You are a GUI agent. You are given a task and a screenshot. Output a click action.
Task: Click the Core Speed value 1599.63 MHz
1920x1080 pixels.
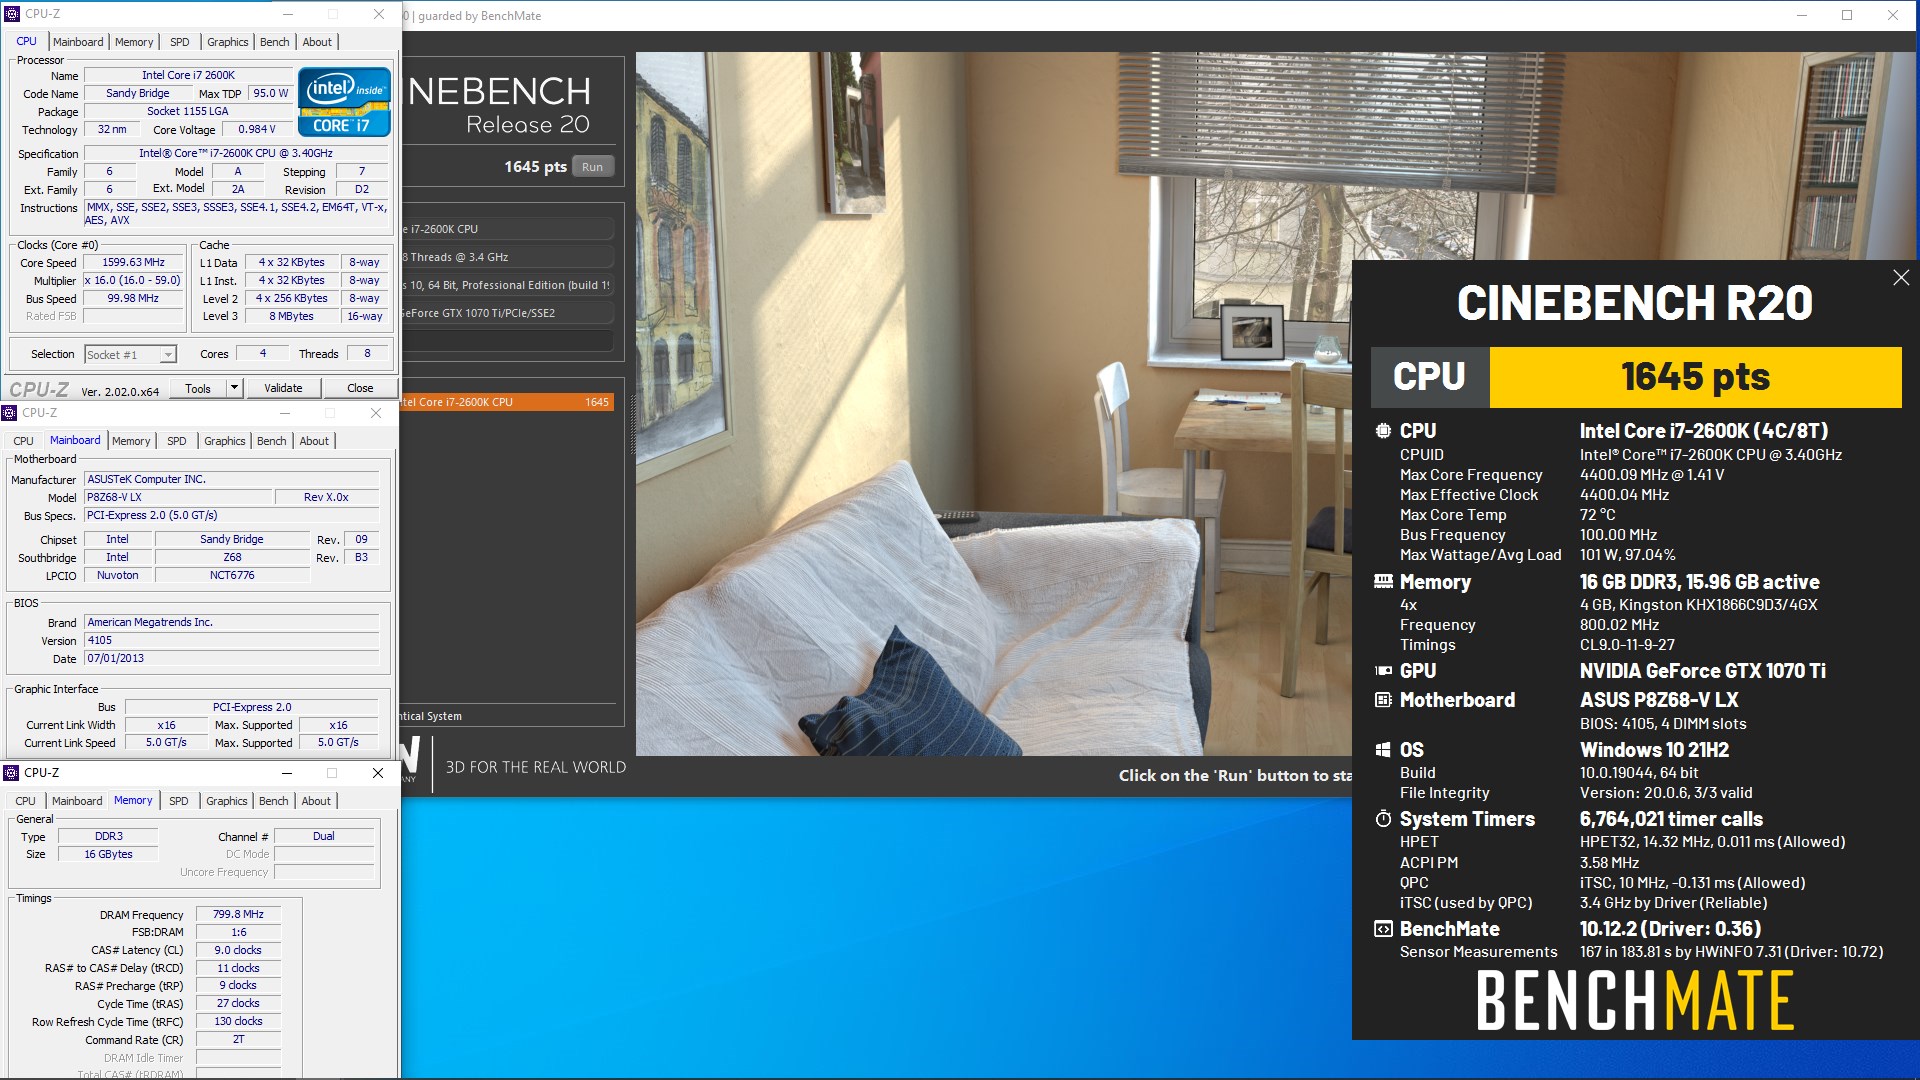(x=134, y=262)
